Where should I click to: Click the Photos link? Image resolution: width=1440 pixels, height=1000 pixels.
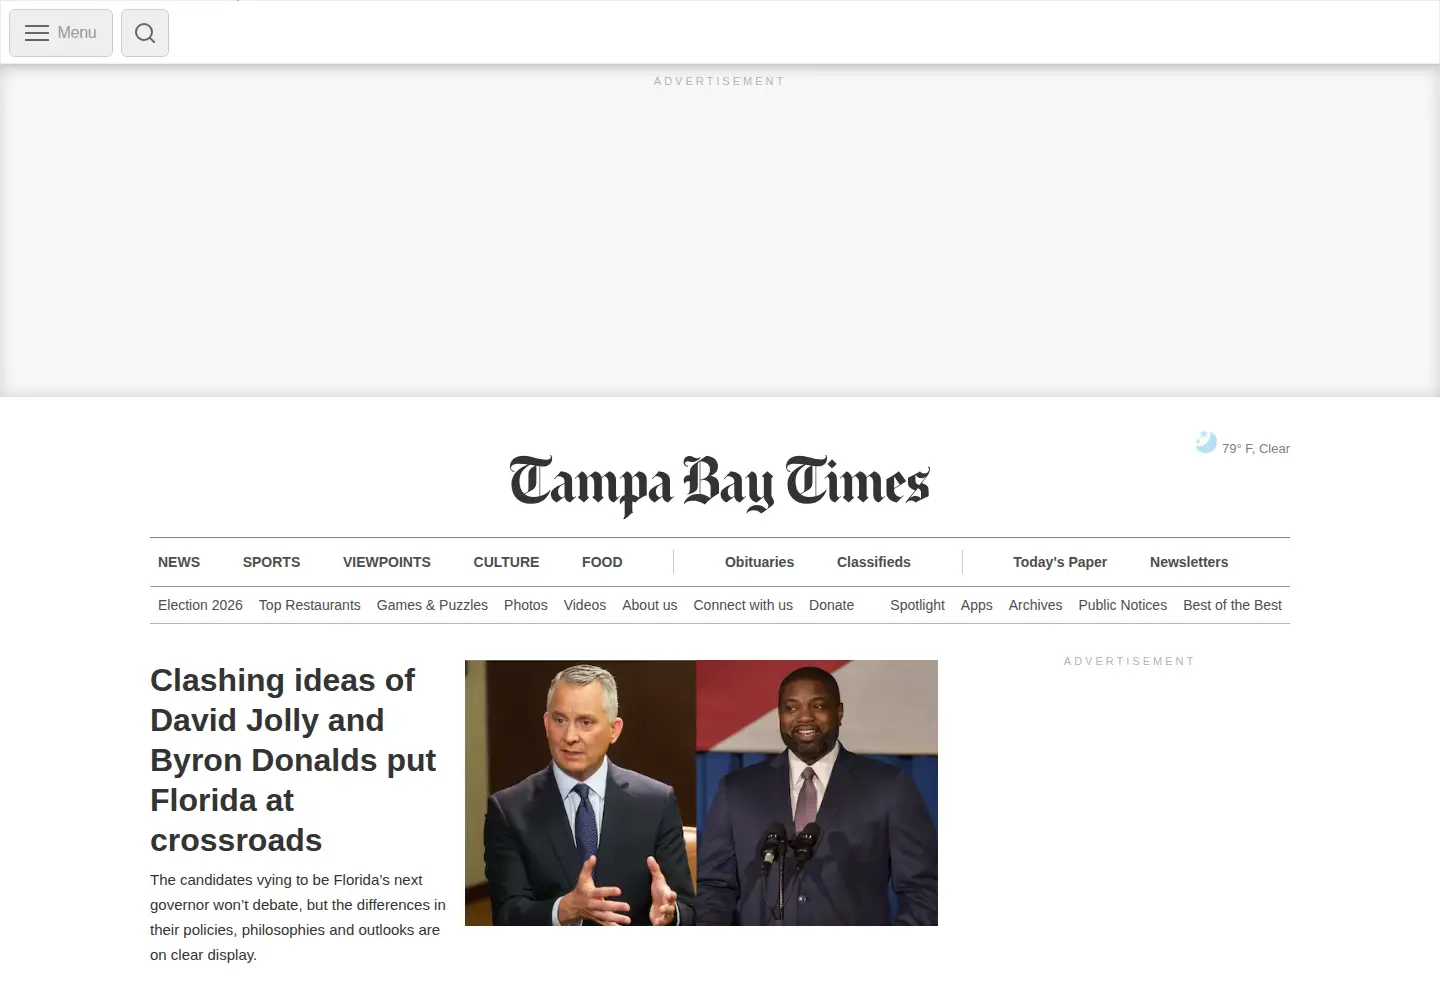[526, 605]
